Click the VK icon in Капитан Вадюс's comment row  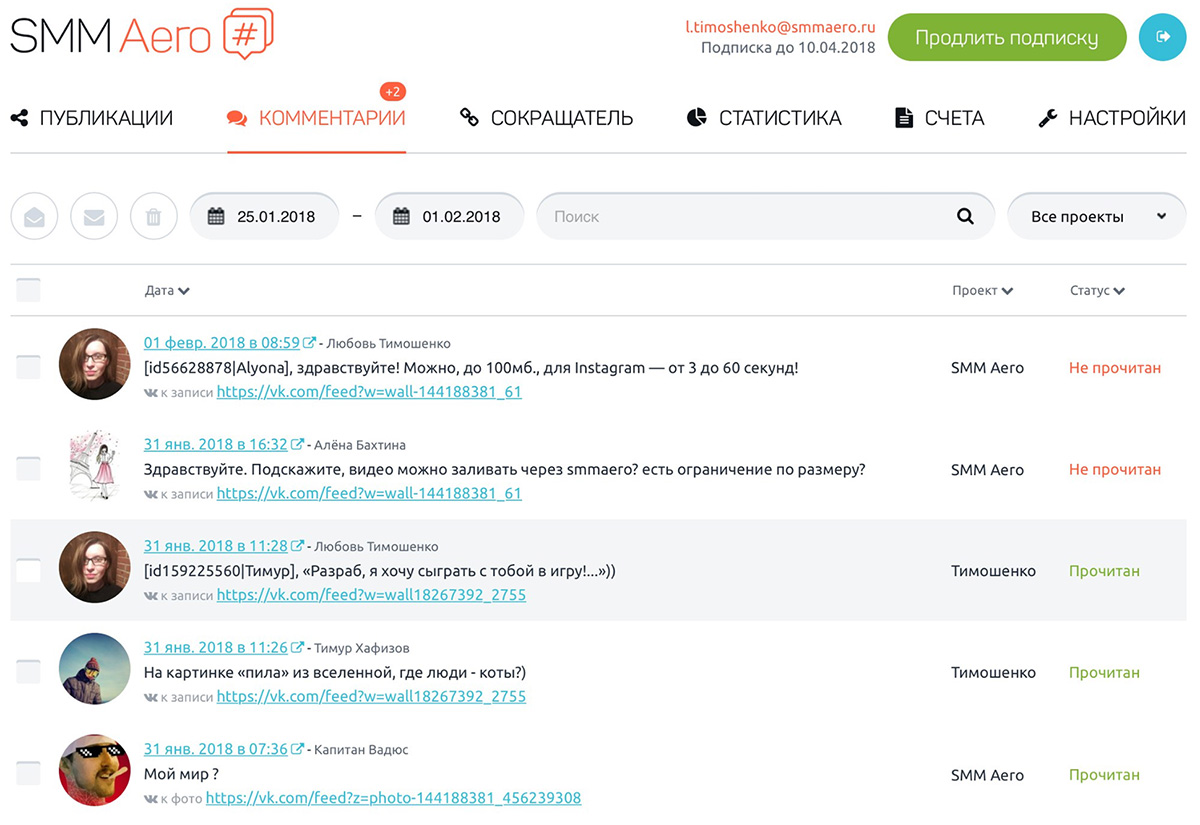(x=151, y=799)
